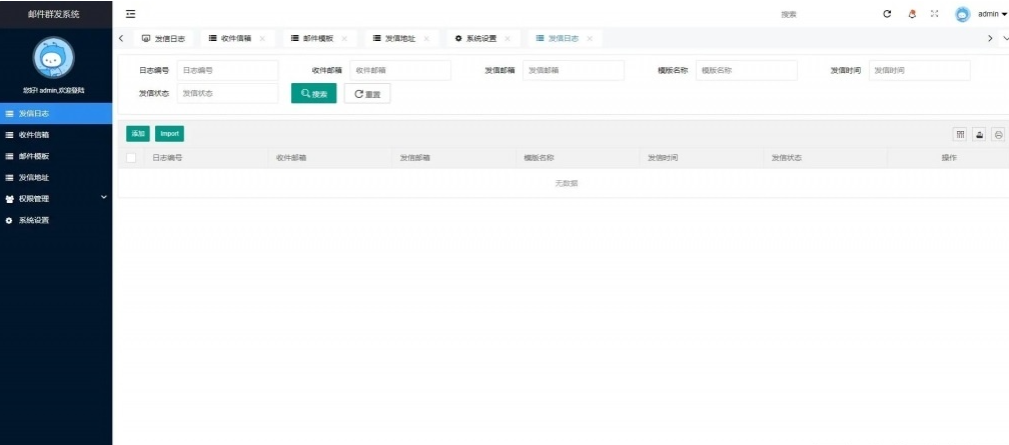
Task: Click the Import button
Action: coord(169,133)
